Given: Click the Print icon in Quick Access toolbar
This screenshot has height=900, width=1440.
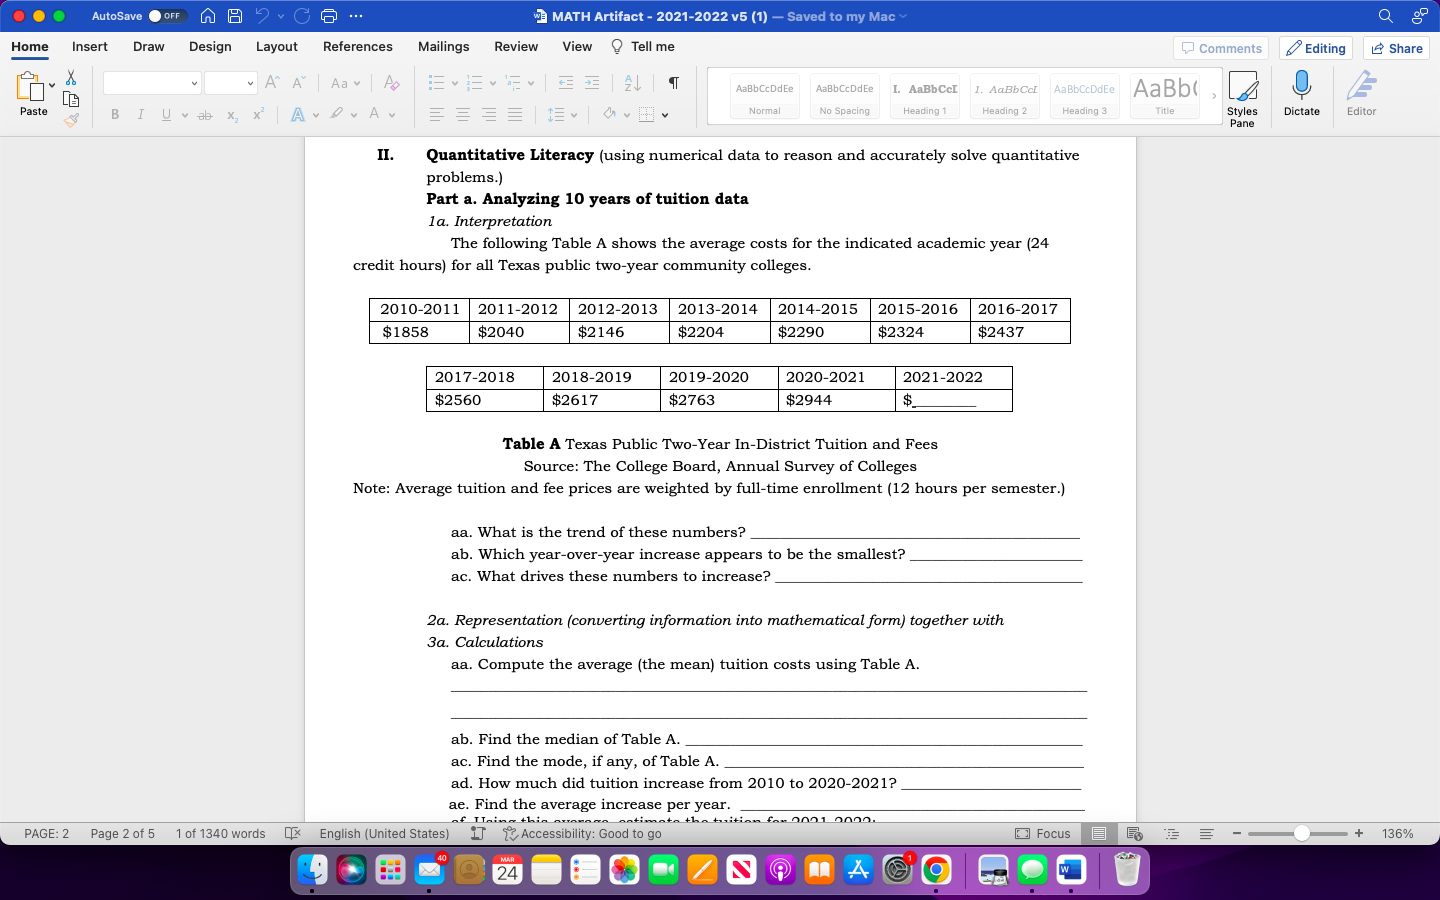Looking at the screenshot, I should coord(328,15).
